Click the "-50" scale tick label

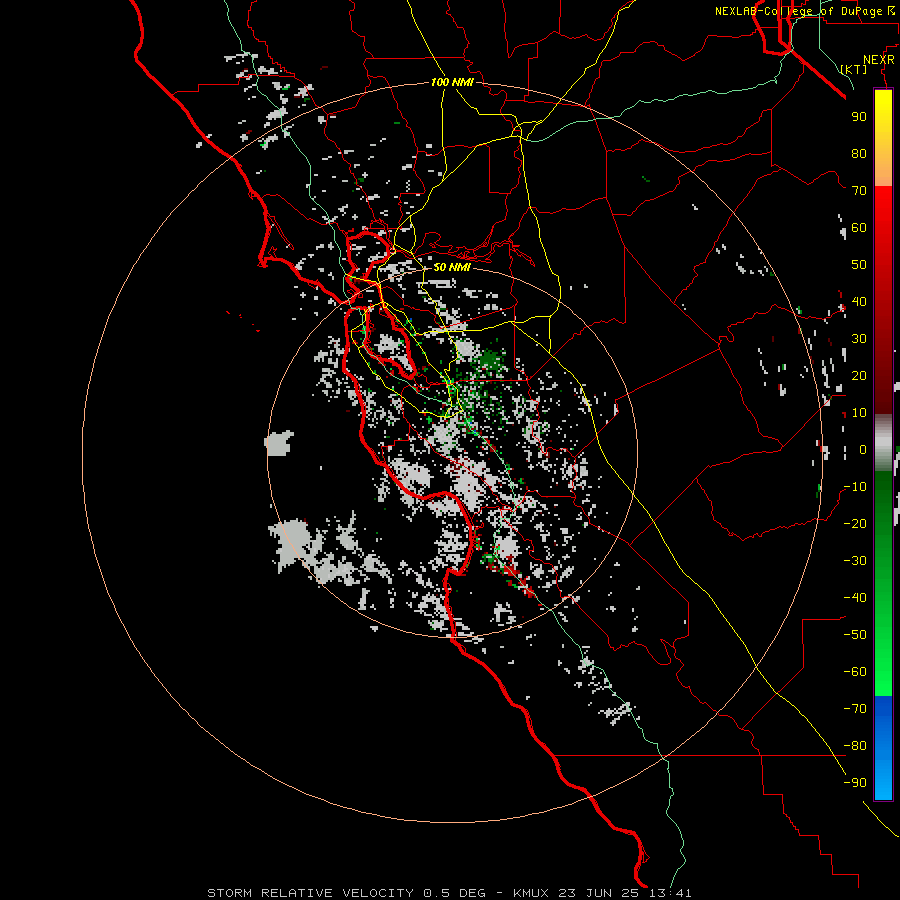[x=855, y=635]
